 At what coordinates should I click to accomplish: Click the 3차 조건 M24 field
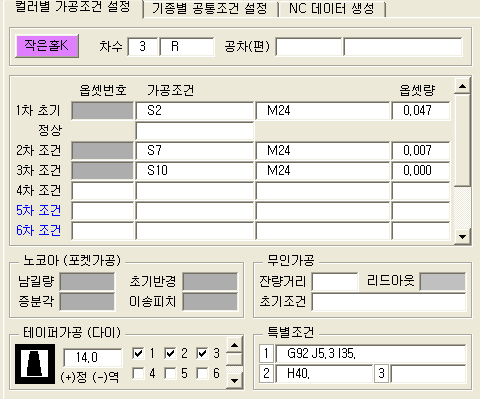pos(323,171)
